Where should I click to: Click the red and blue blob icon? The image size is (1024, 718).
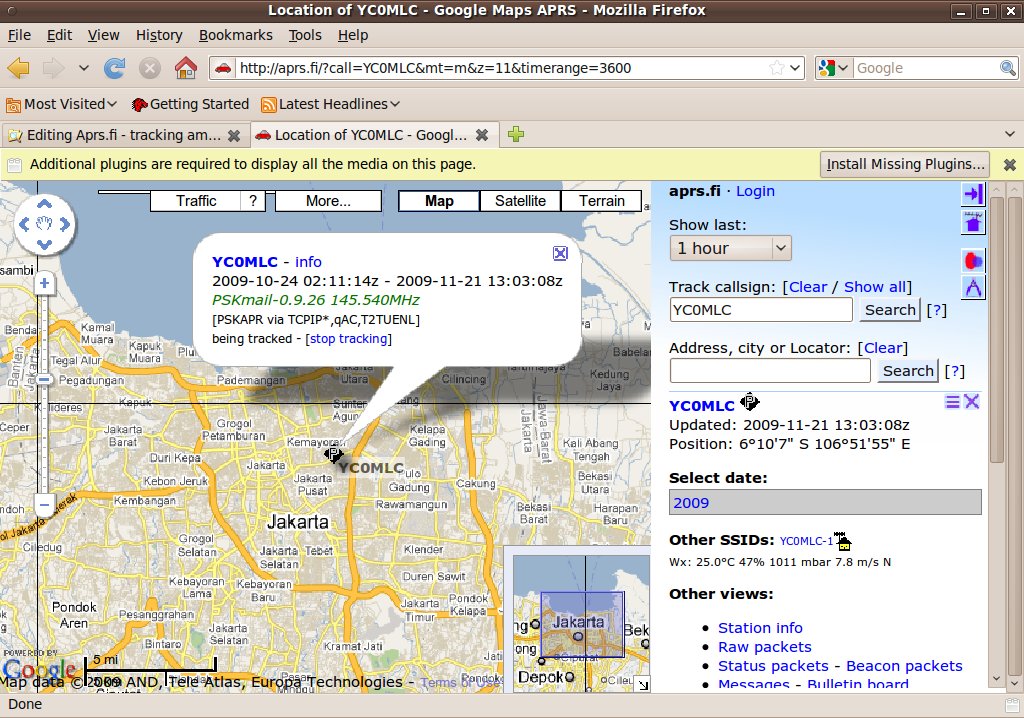(x=973, y=260)
